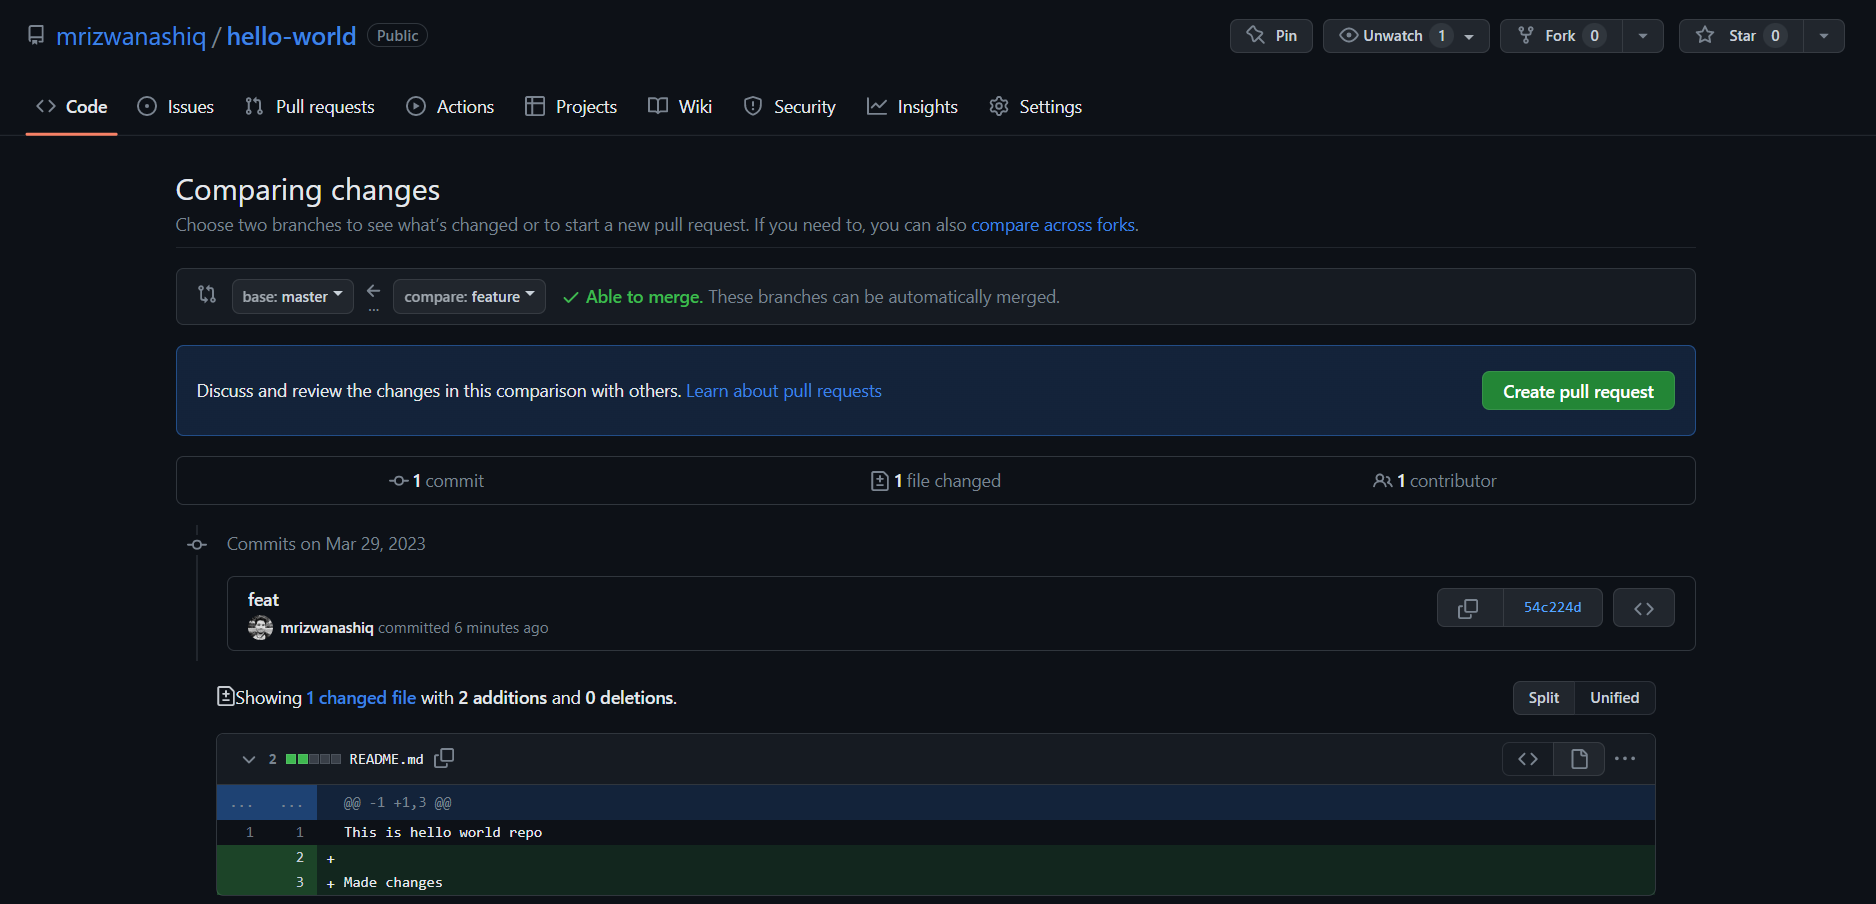Open commit hash 54c224d

point(1553,608)
